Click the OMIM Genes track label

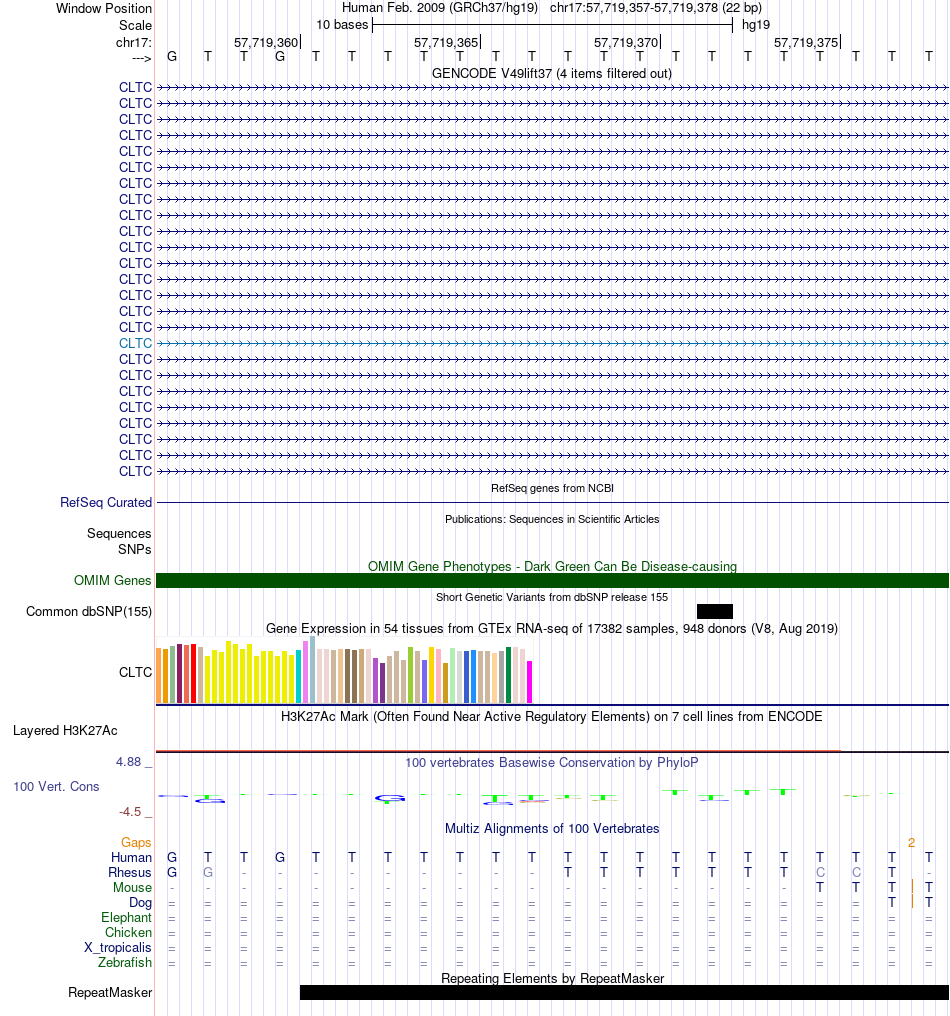coord(112,580)
